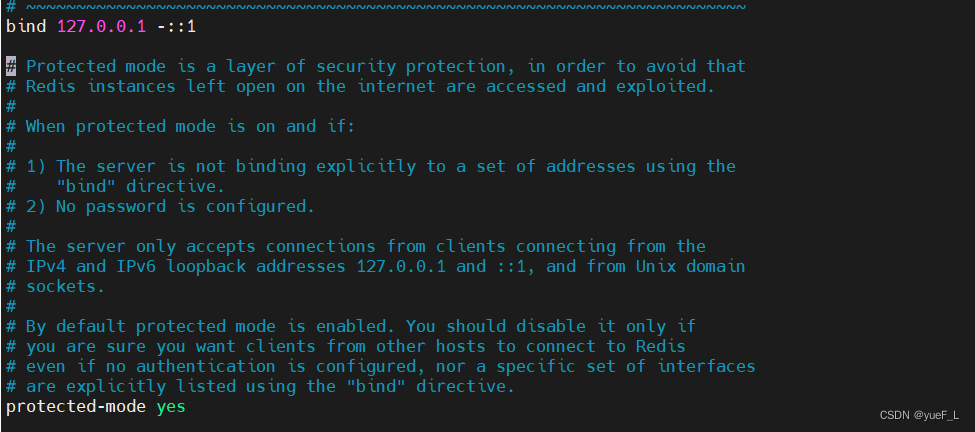Click the "bind" keyword at line start
The image size is (975, 432).
point(26,27)
